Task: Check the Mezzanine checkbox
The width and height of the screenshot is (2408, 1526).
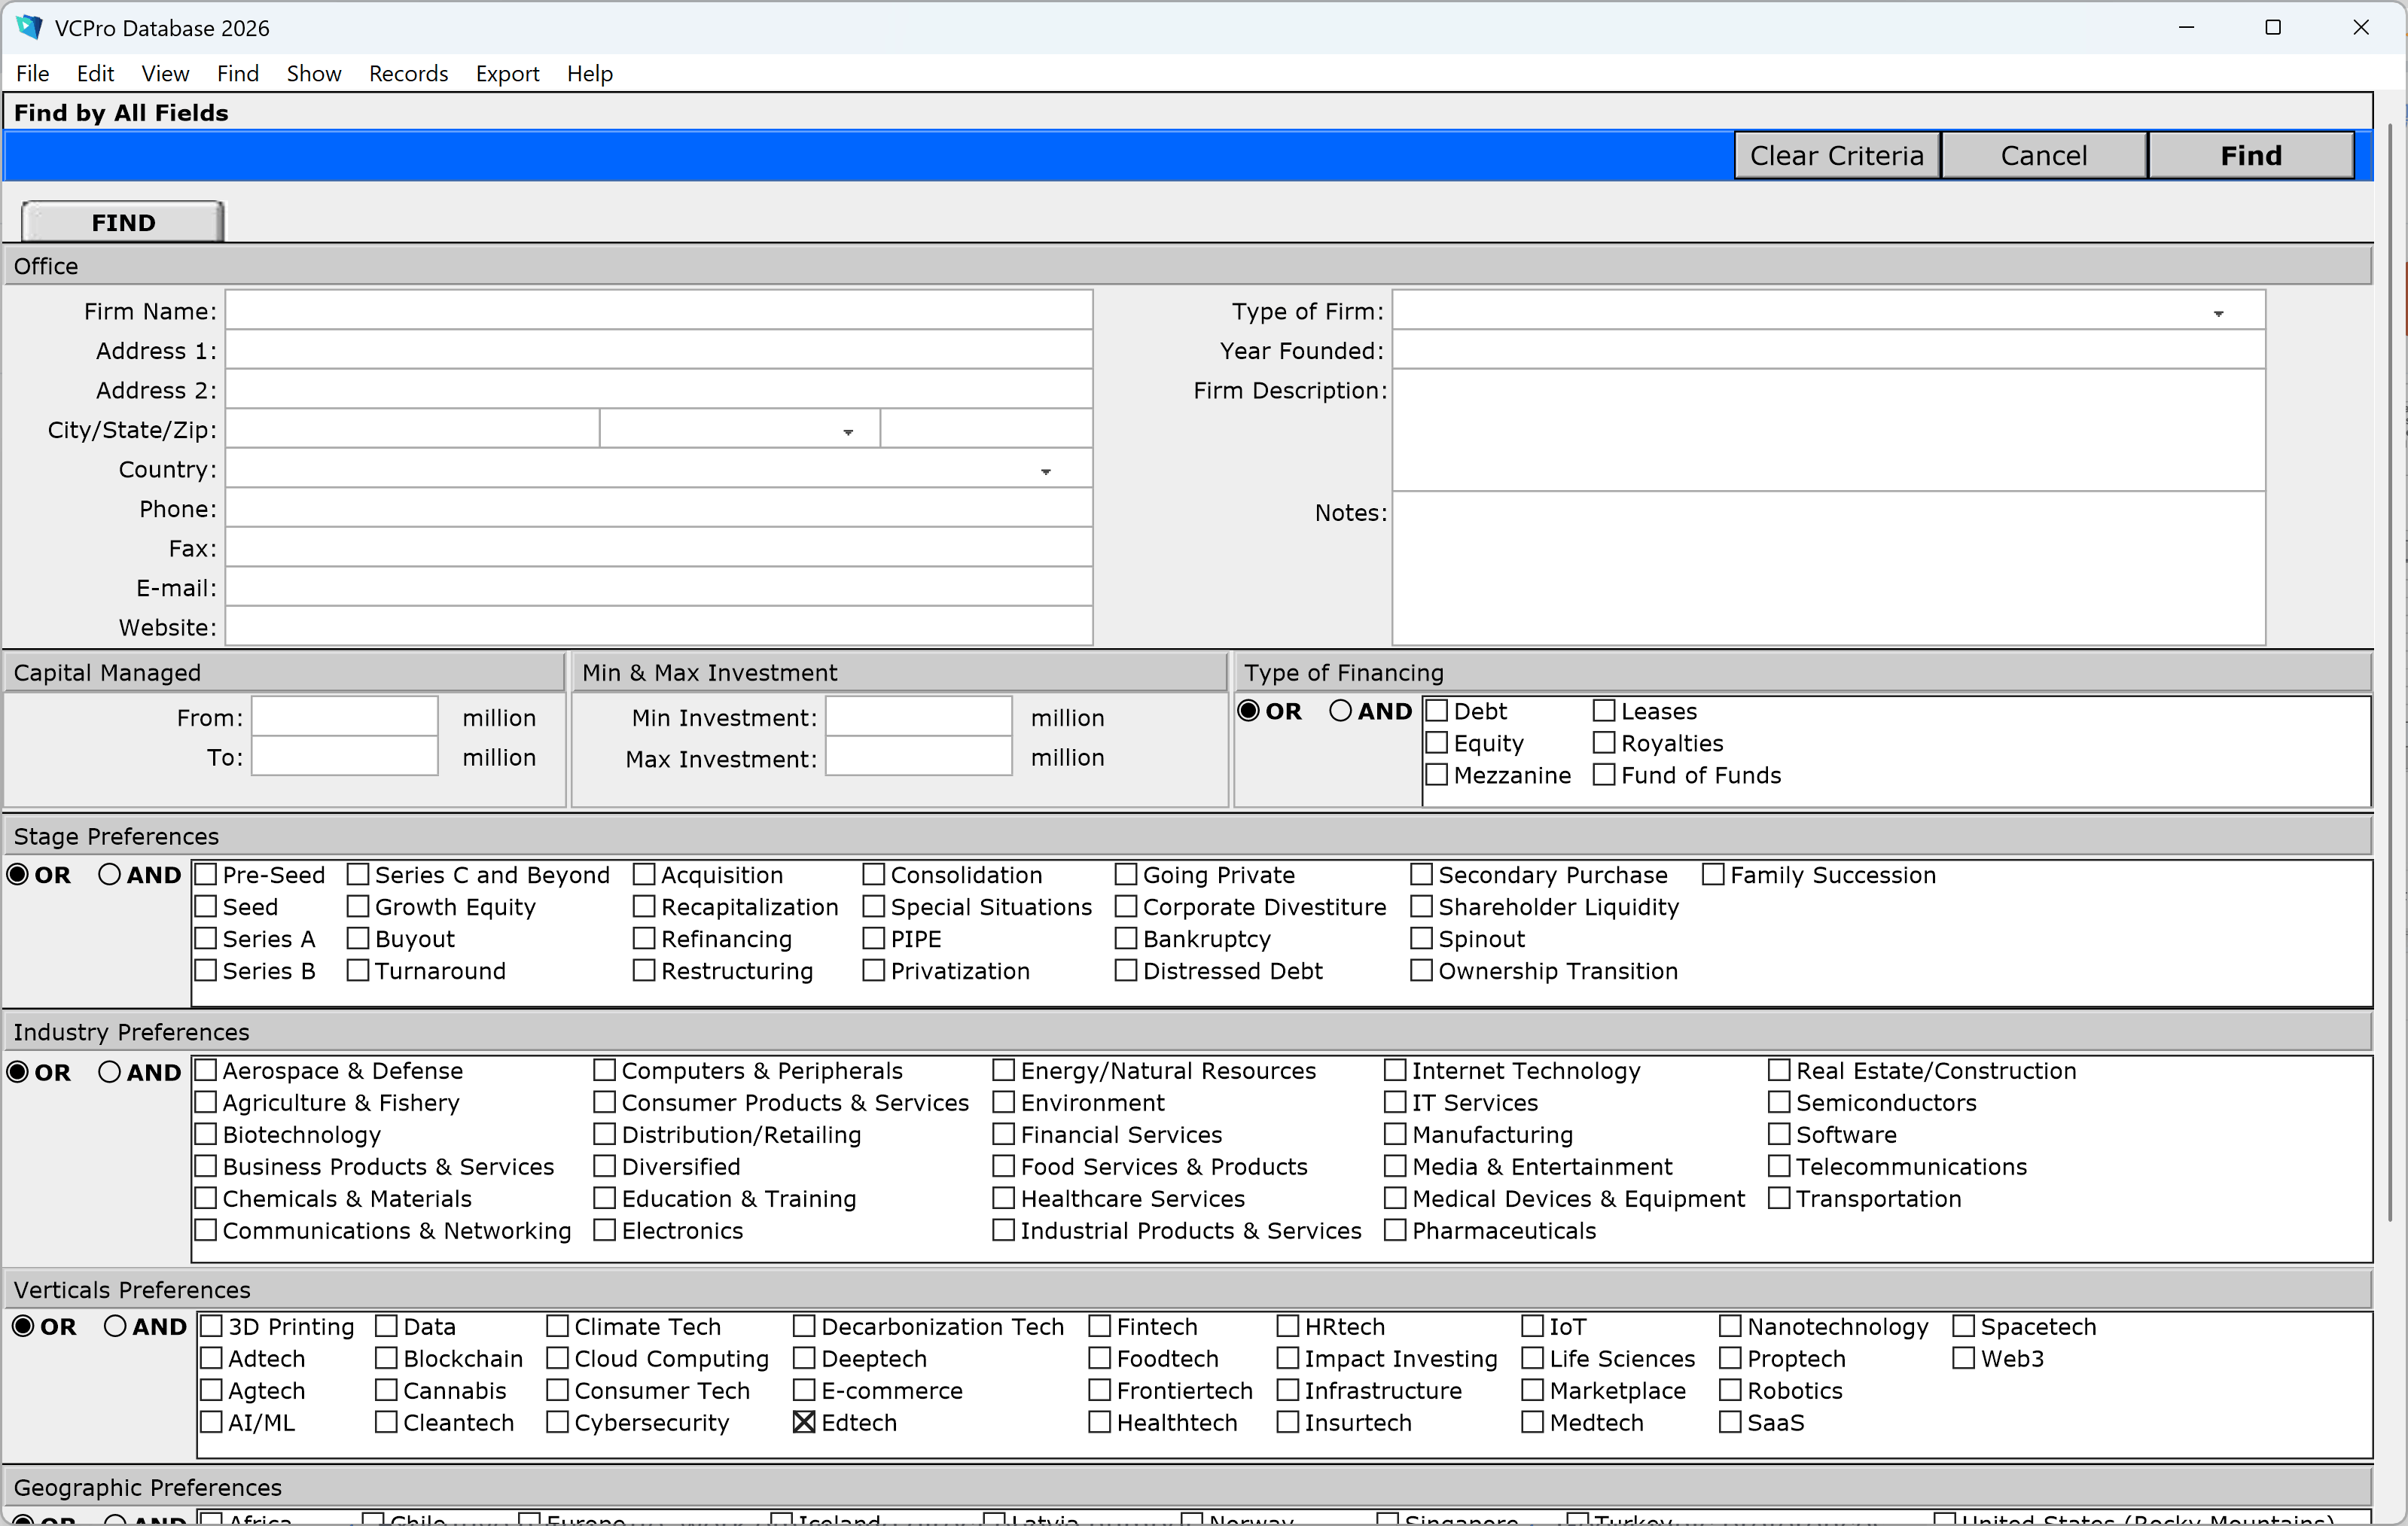Action: point(1437,774)
